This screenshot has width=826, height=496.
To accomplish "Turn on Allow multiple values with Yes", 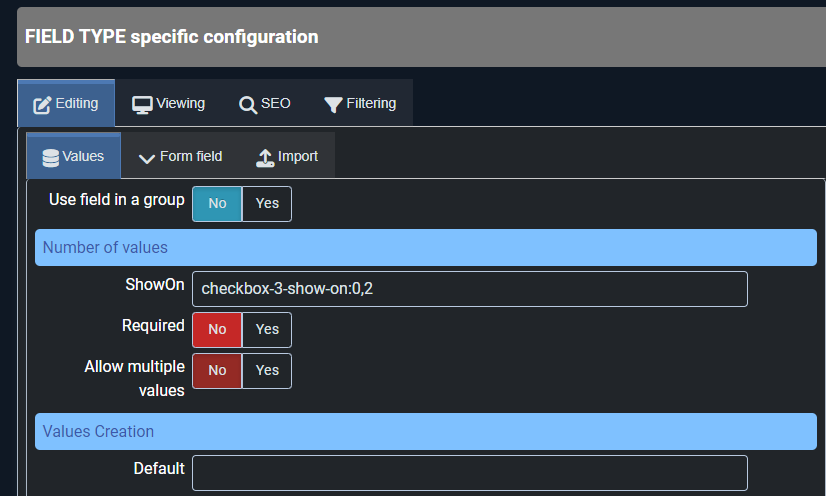I will coord(267,370).
